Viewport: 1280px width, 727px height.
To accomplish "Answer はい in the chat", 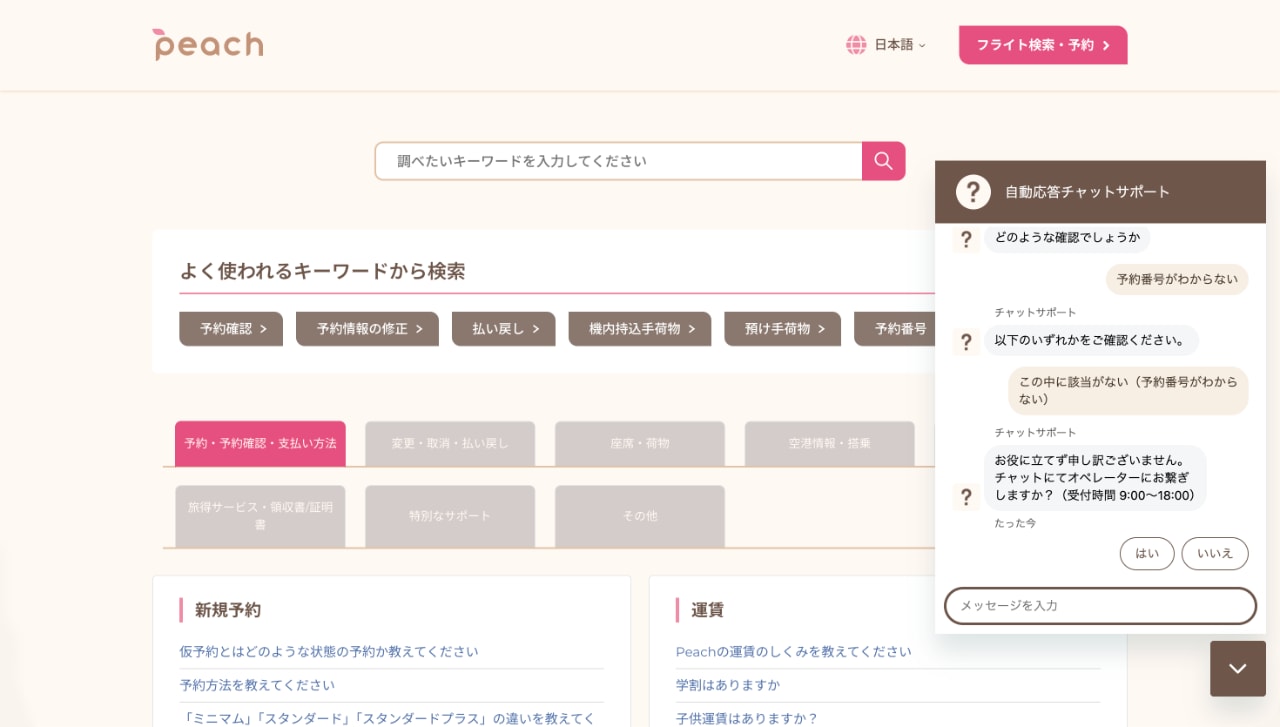I will tap(1147, 553).
